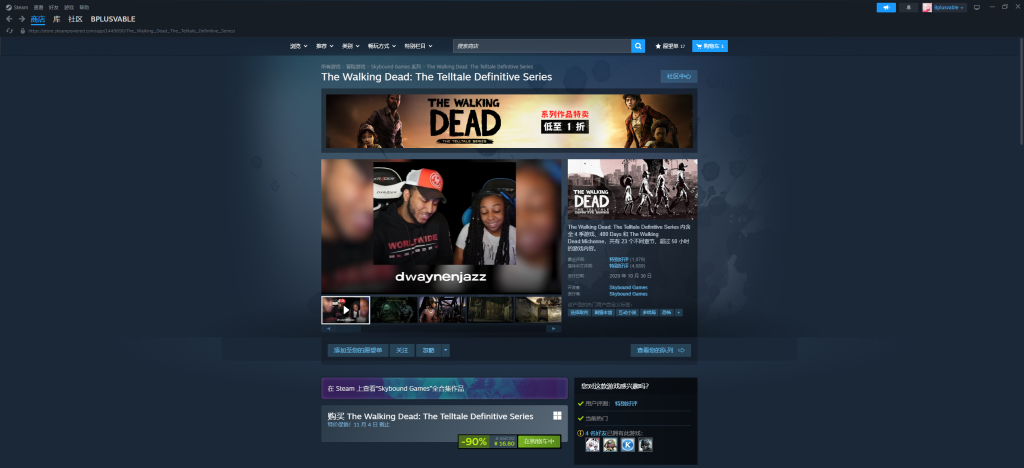Expand the 畅玩方式 dropdown
This screenshot has height=468, width=1024.
(383, 46)
